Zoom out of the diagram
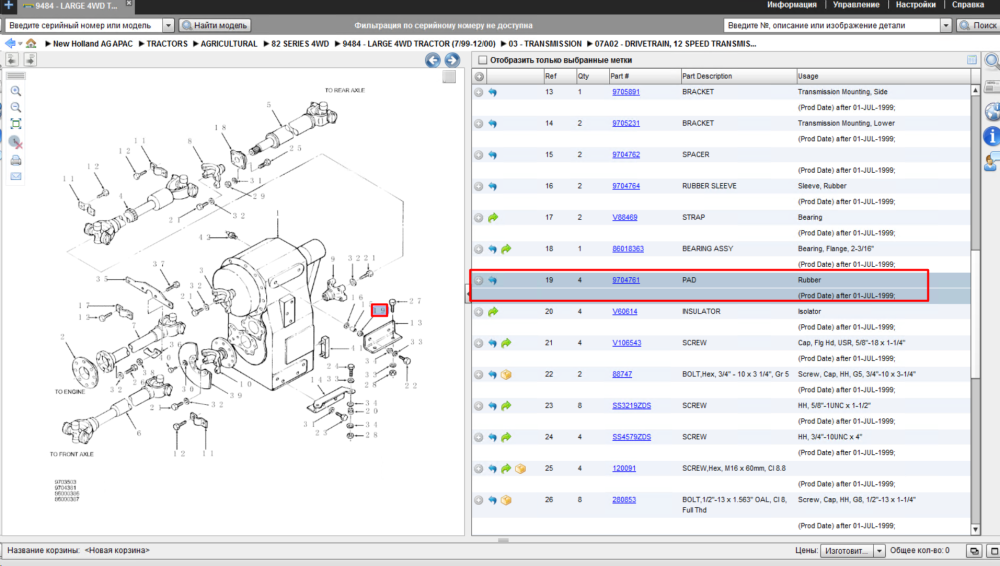Screen dimensions: 1000x566 click(x=16, y=107)
